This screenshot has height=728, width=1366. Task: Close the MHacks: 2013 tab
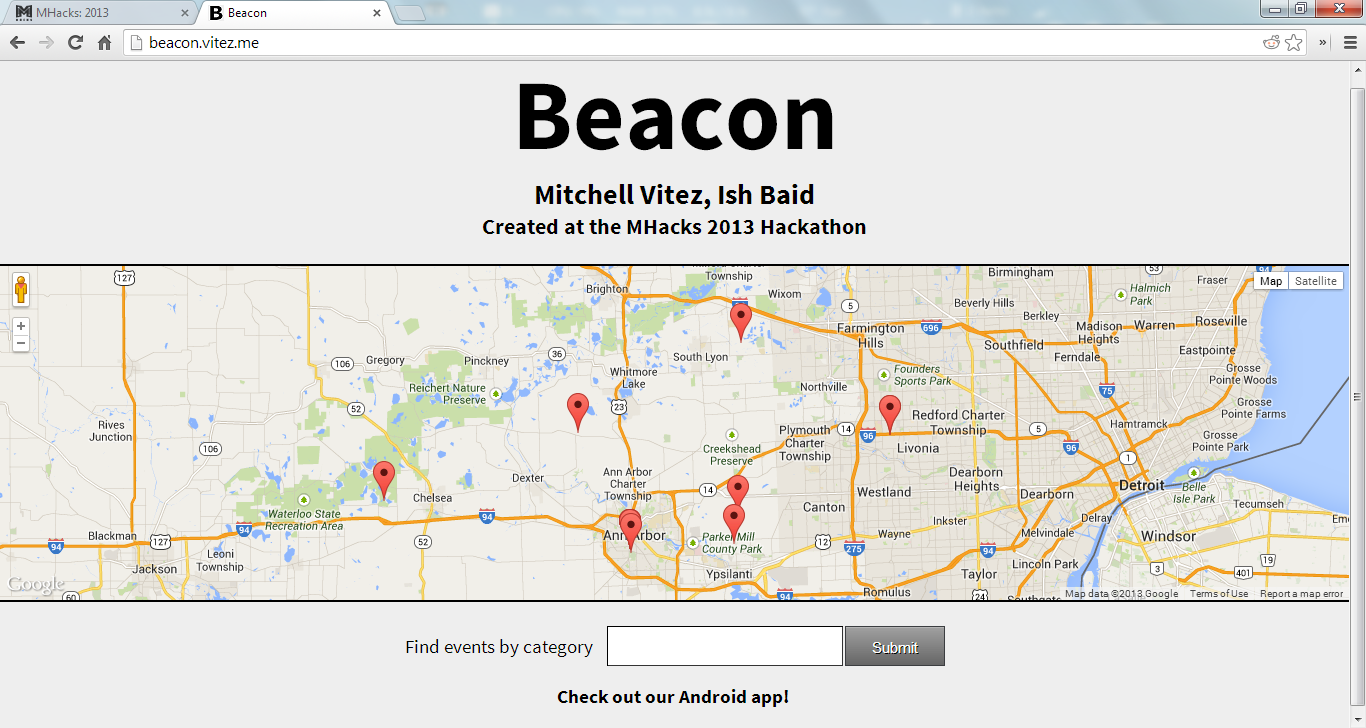click(185, 13)
